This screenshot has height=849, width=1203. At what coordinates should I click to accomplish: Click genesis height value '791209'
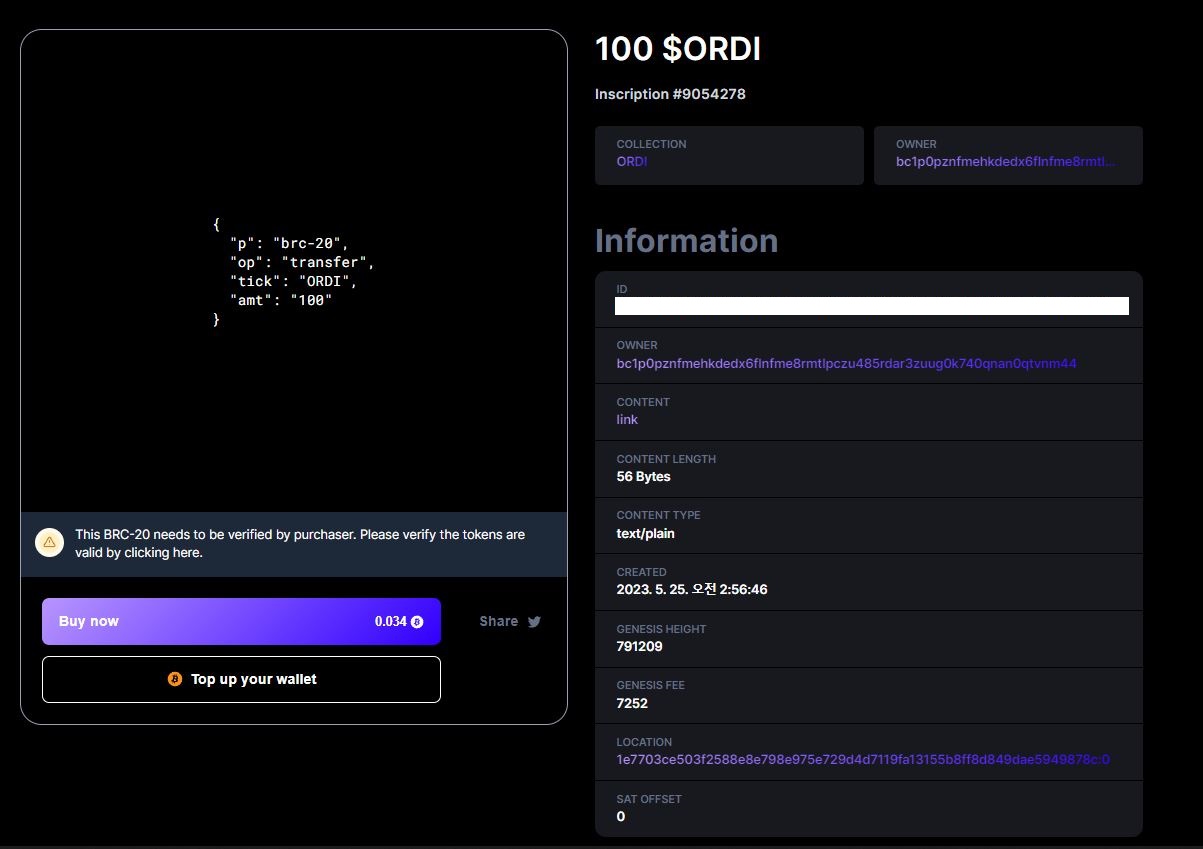click(x=639, y=647)
